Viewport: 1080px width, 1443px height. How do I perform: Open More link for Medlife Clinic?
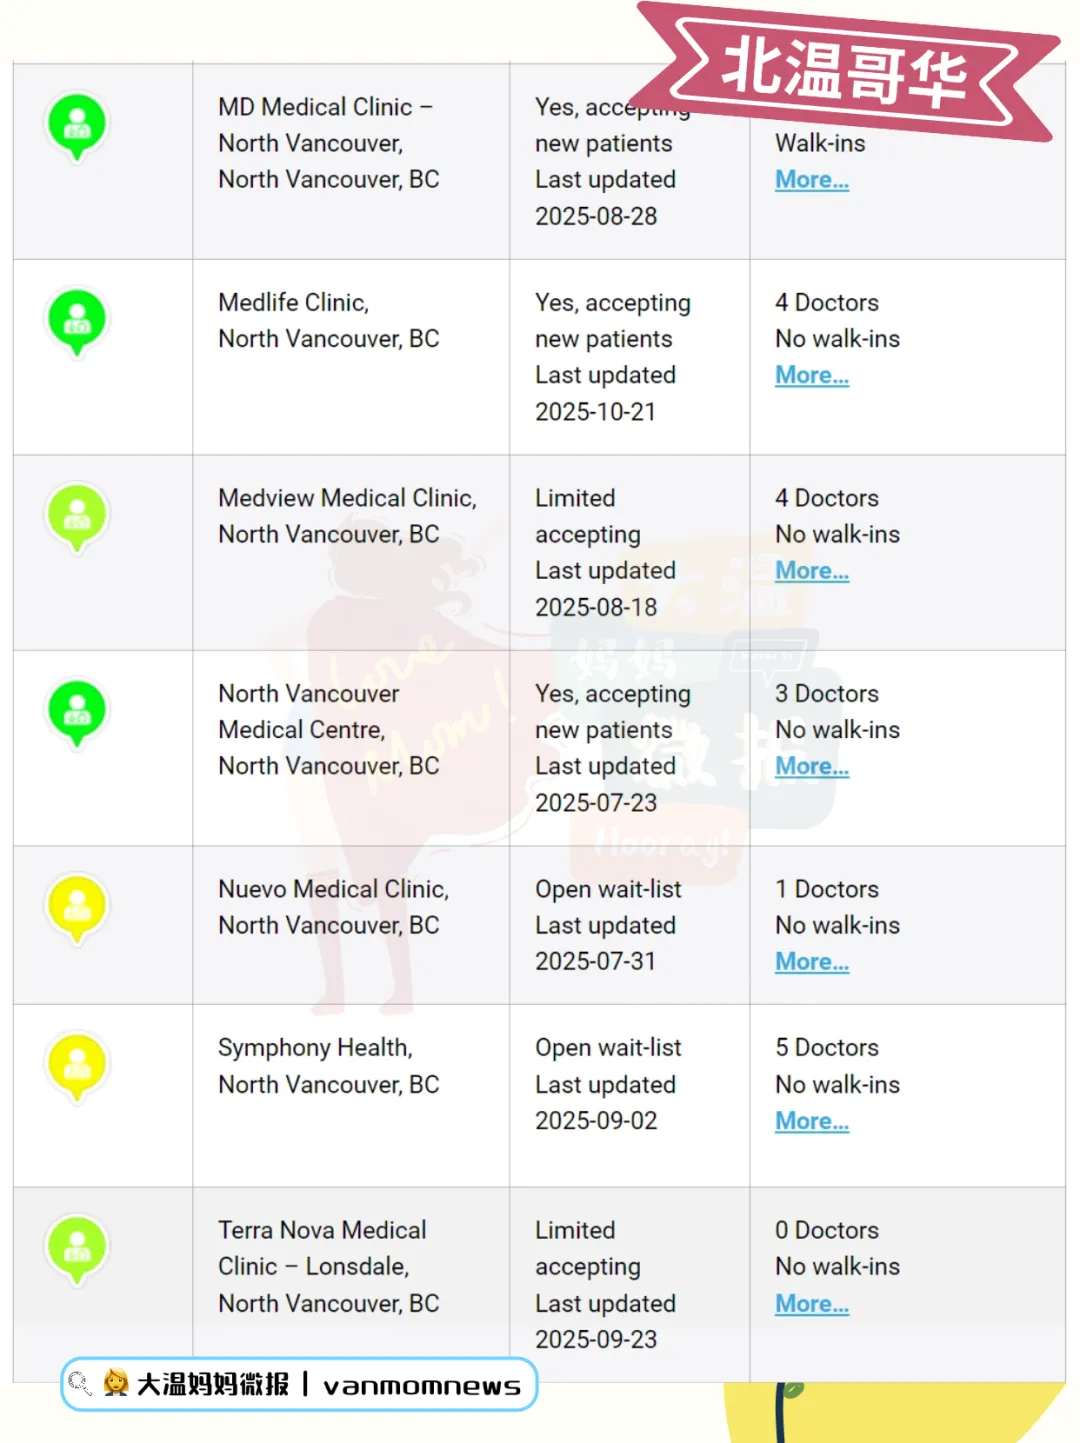(x=811, y=375)
